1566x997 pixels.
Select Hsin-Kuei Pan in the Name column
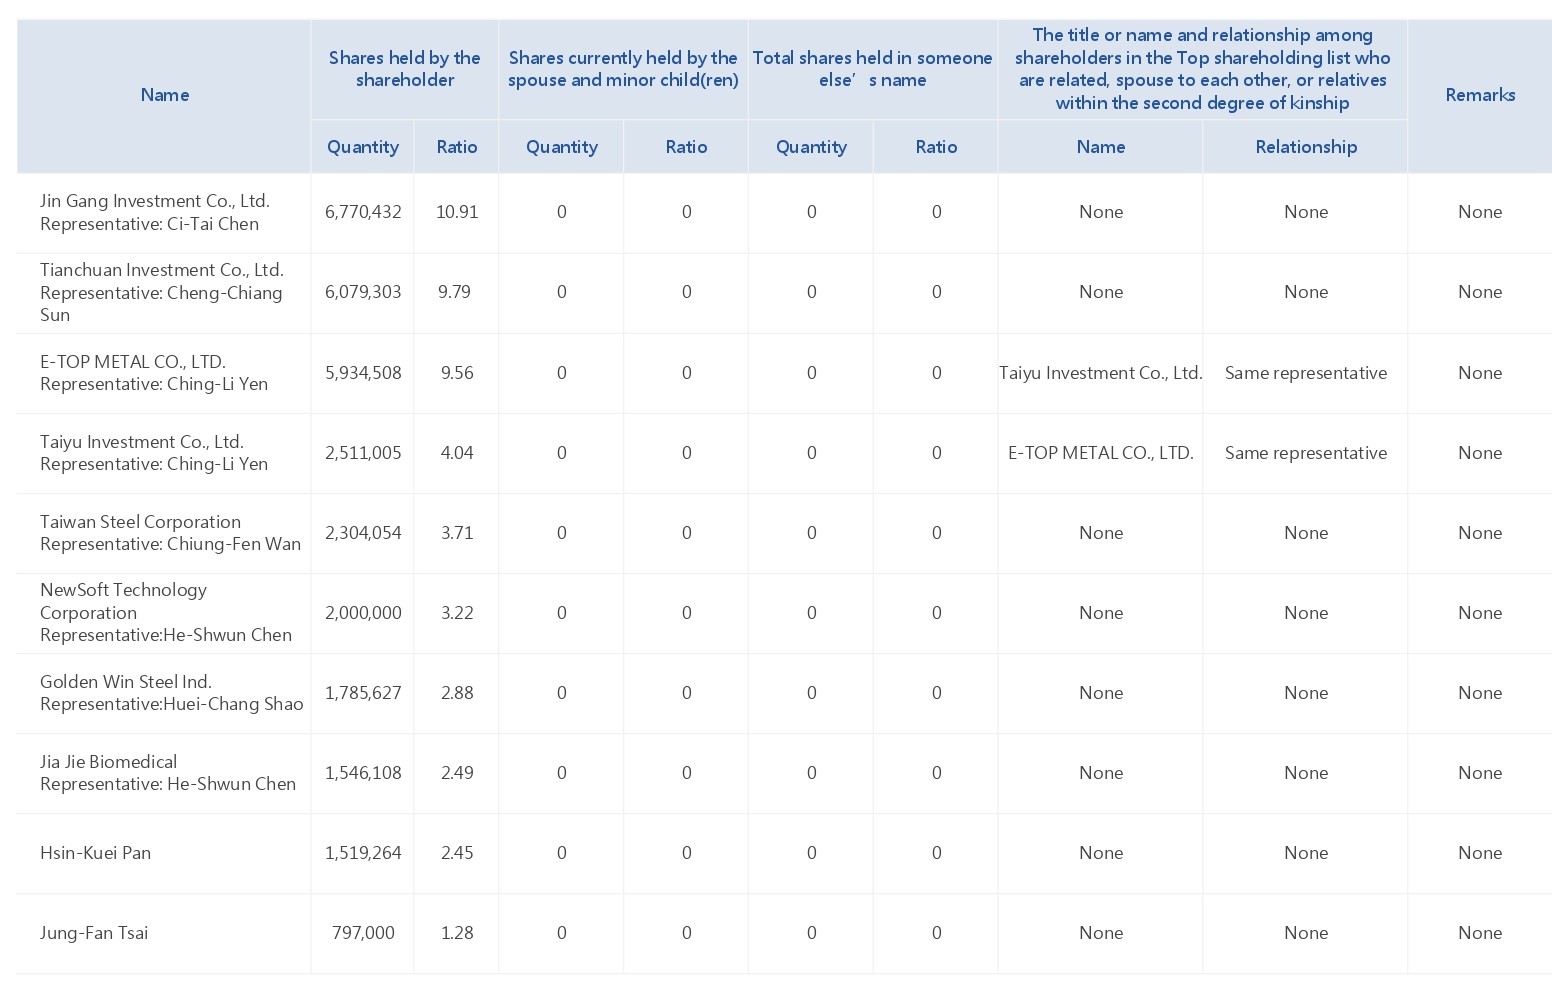pyautogui.click(x=95, y=852)
